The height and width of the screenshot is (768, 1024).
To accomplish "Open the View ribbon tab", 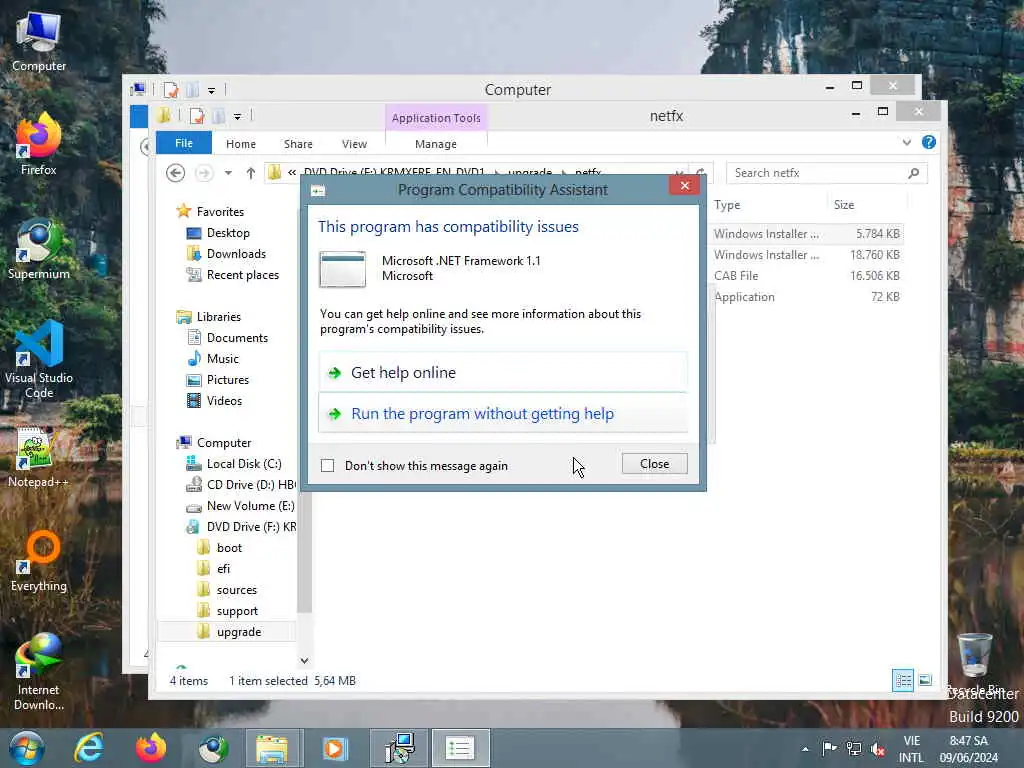I will 354,144.
